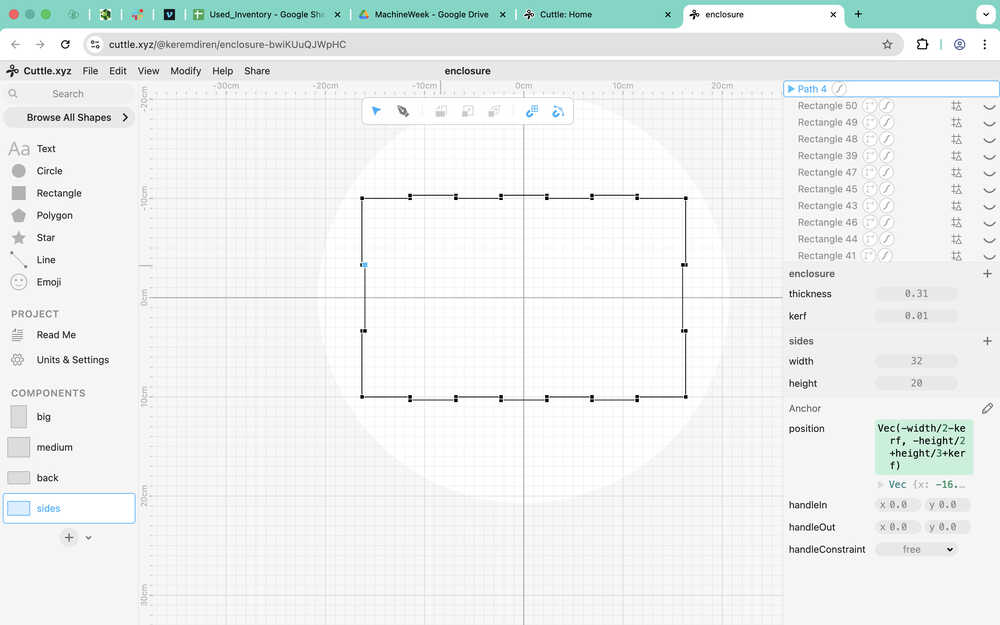Add a new component with plus button
Viewport: 1000px width, 625px height.
click(69, 537)
